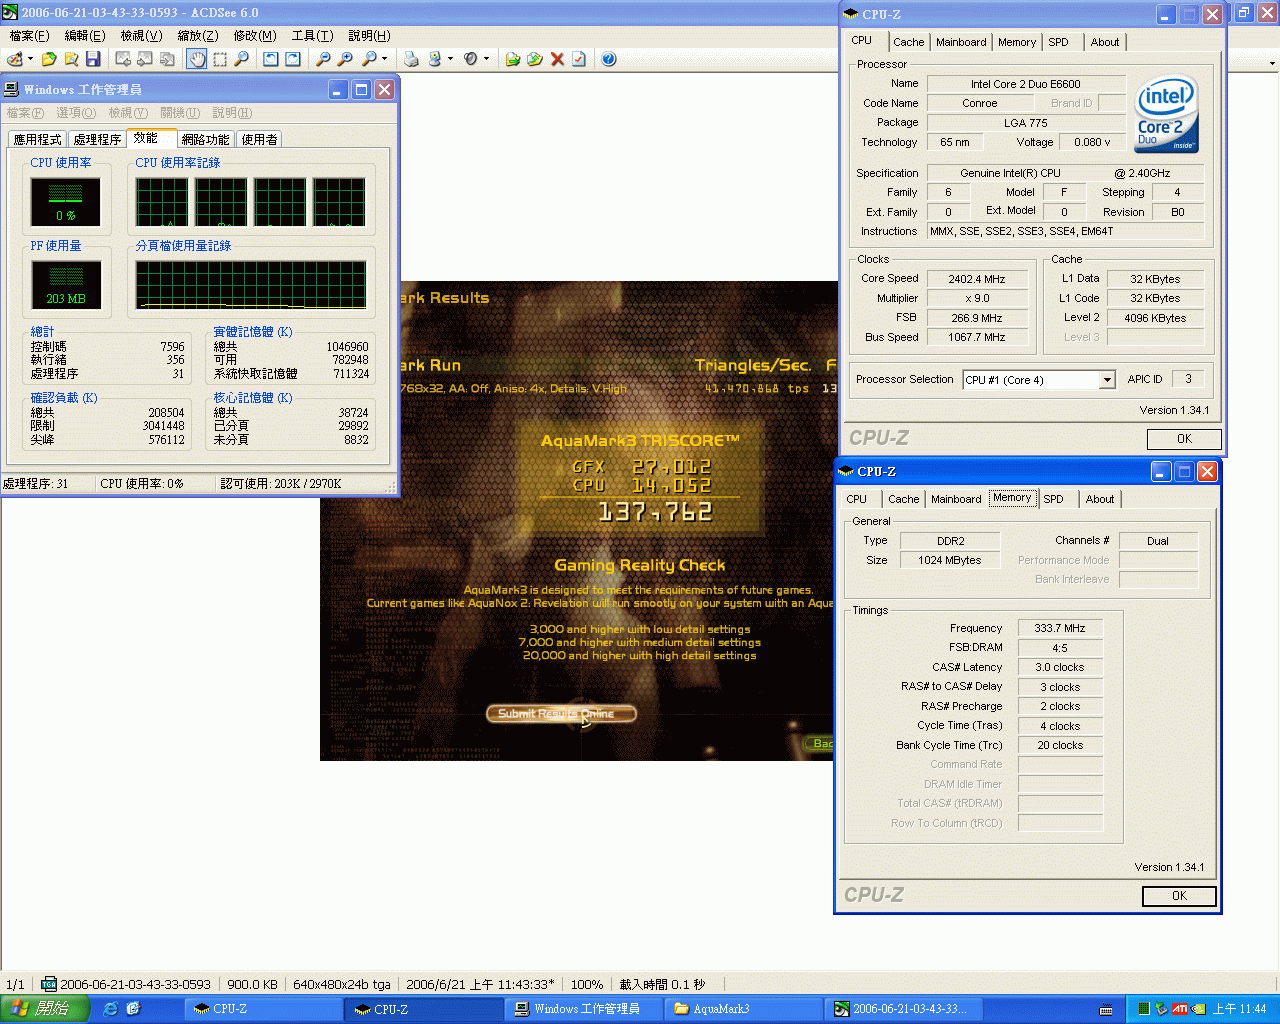Open Cache tab in upper CPU-Z window
Image resolution: width=1280 pixels, height=1024 pixels.
[909, 42]
